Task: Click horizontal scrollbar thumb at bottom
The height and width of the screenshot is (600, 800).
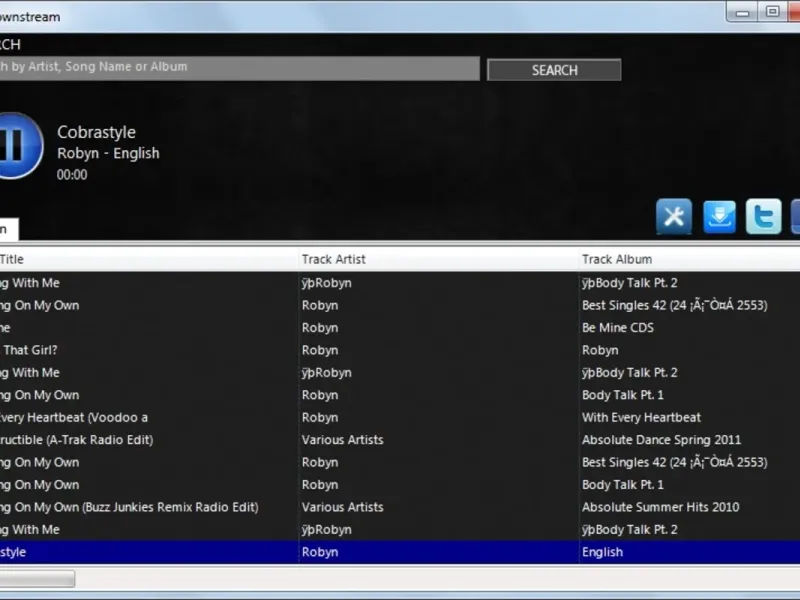Action: pos(37,579)
